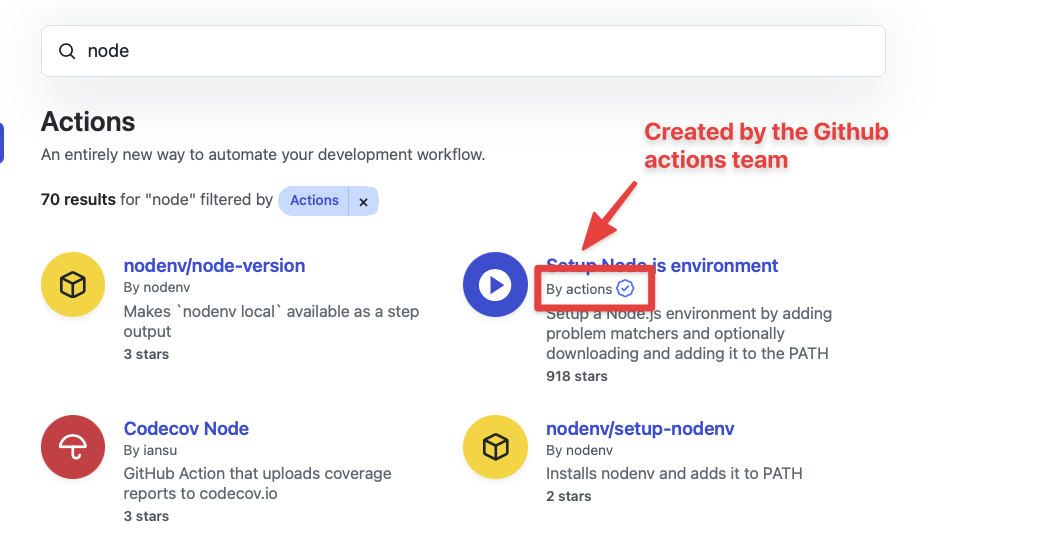Open the nodenv/node-version action
The width and height of the screenshot is (1057, 538).
[x=214, y=266]
